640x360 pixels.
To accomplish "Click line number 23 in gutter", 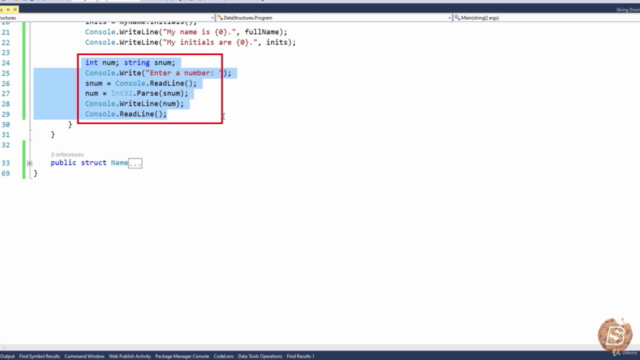I will click(x=6, y=53).
